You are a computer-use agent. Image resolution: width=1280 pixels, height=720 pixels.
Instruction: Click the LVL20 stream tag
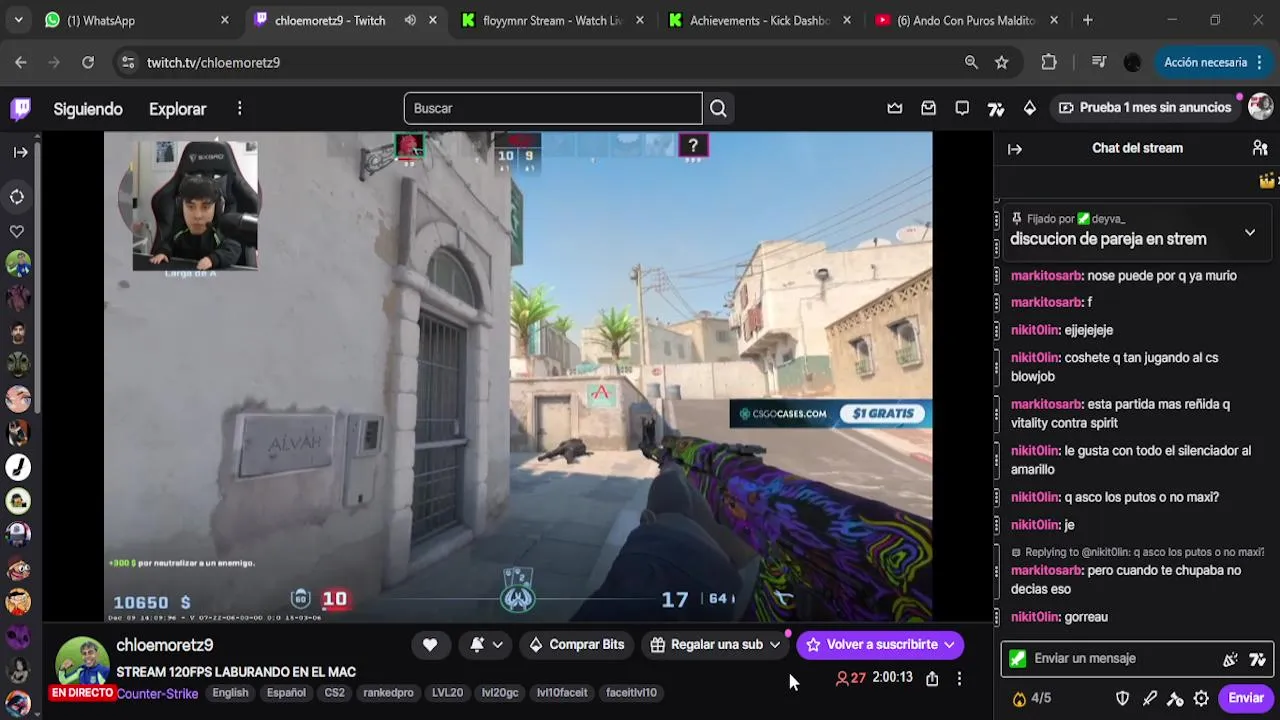447,693
